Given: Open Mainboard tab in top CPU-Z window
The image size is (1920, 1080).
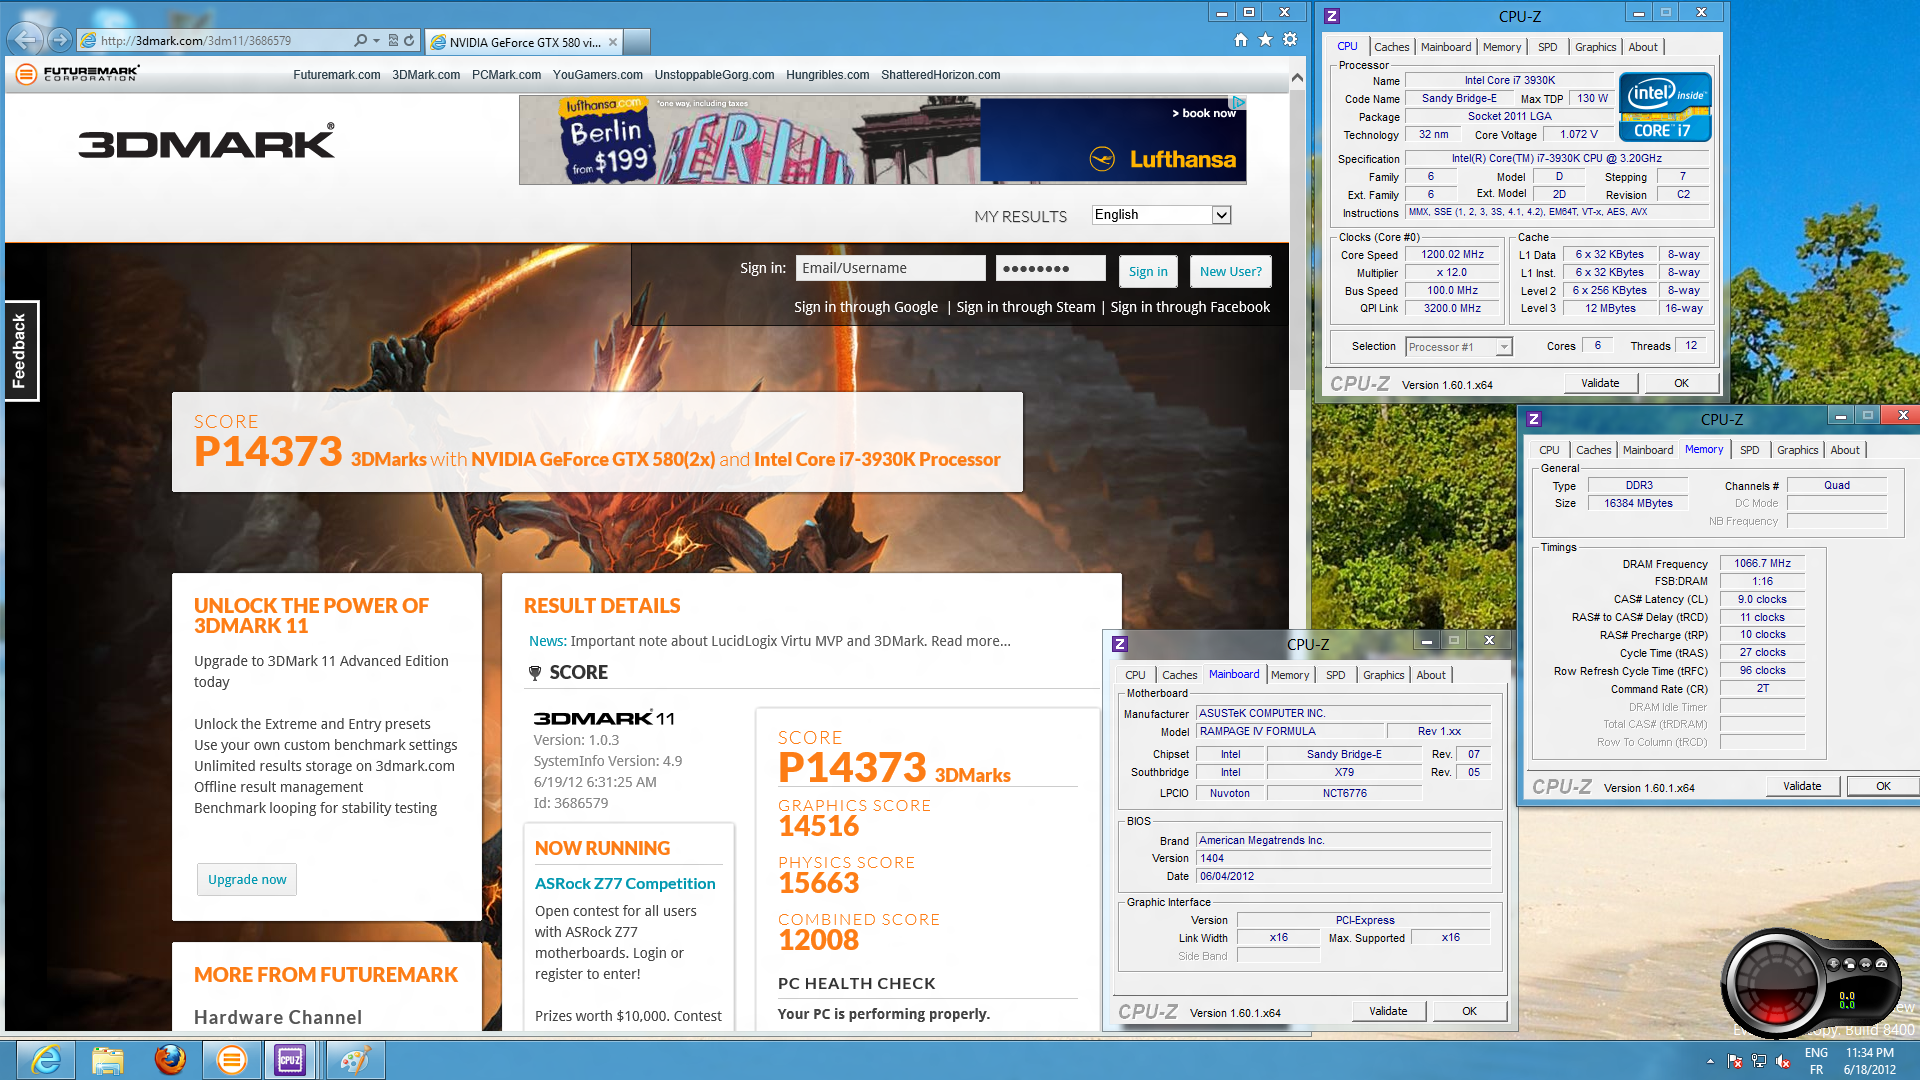Looking at the screenshot, I should [1446, 47].
